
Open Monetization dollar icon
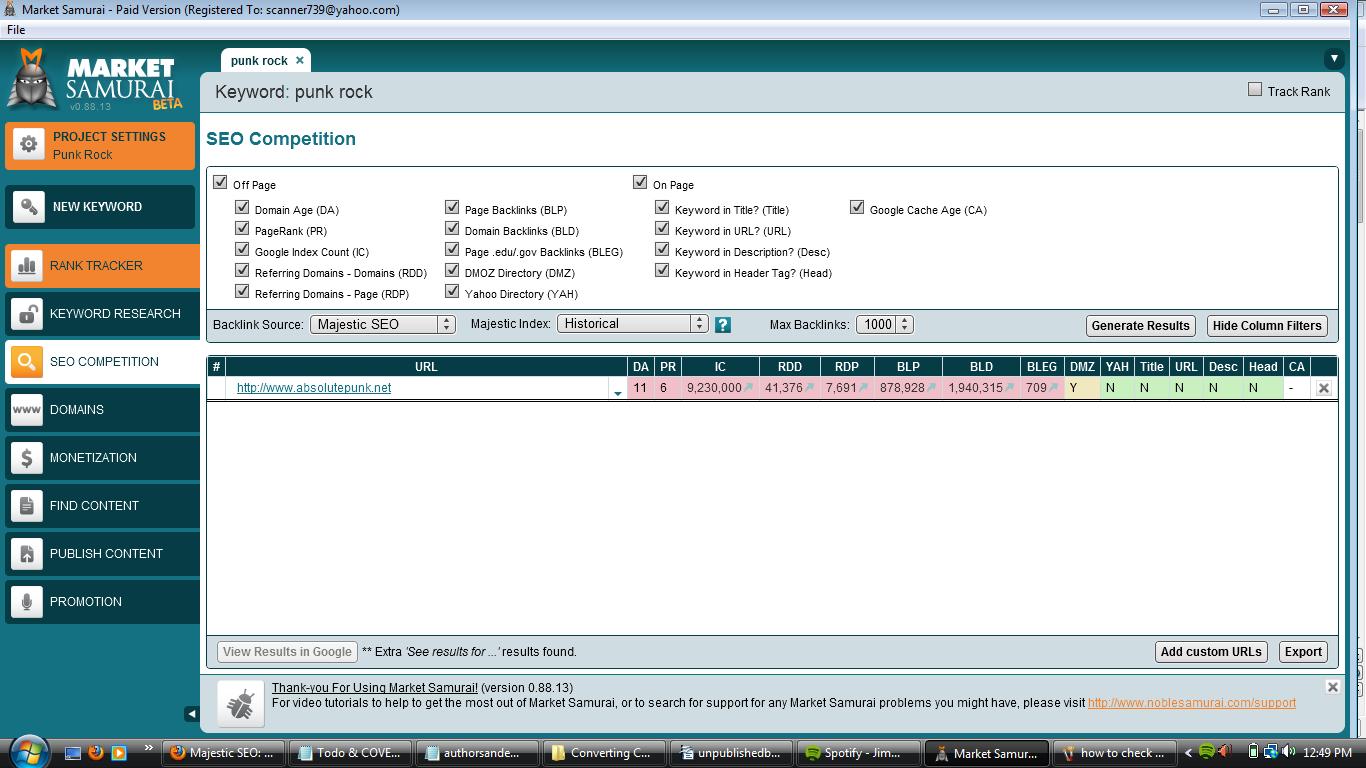26,458
